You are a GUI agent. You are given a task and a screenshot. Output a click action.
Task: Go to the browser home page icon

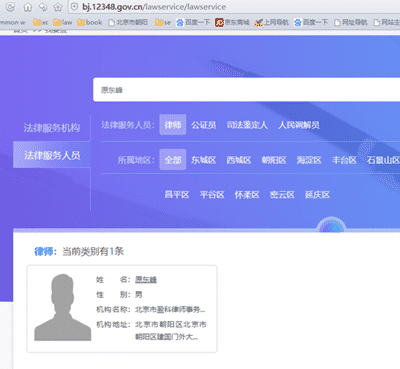tap(28, 7)
